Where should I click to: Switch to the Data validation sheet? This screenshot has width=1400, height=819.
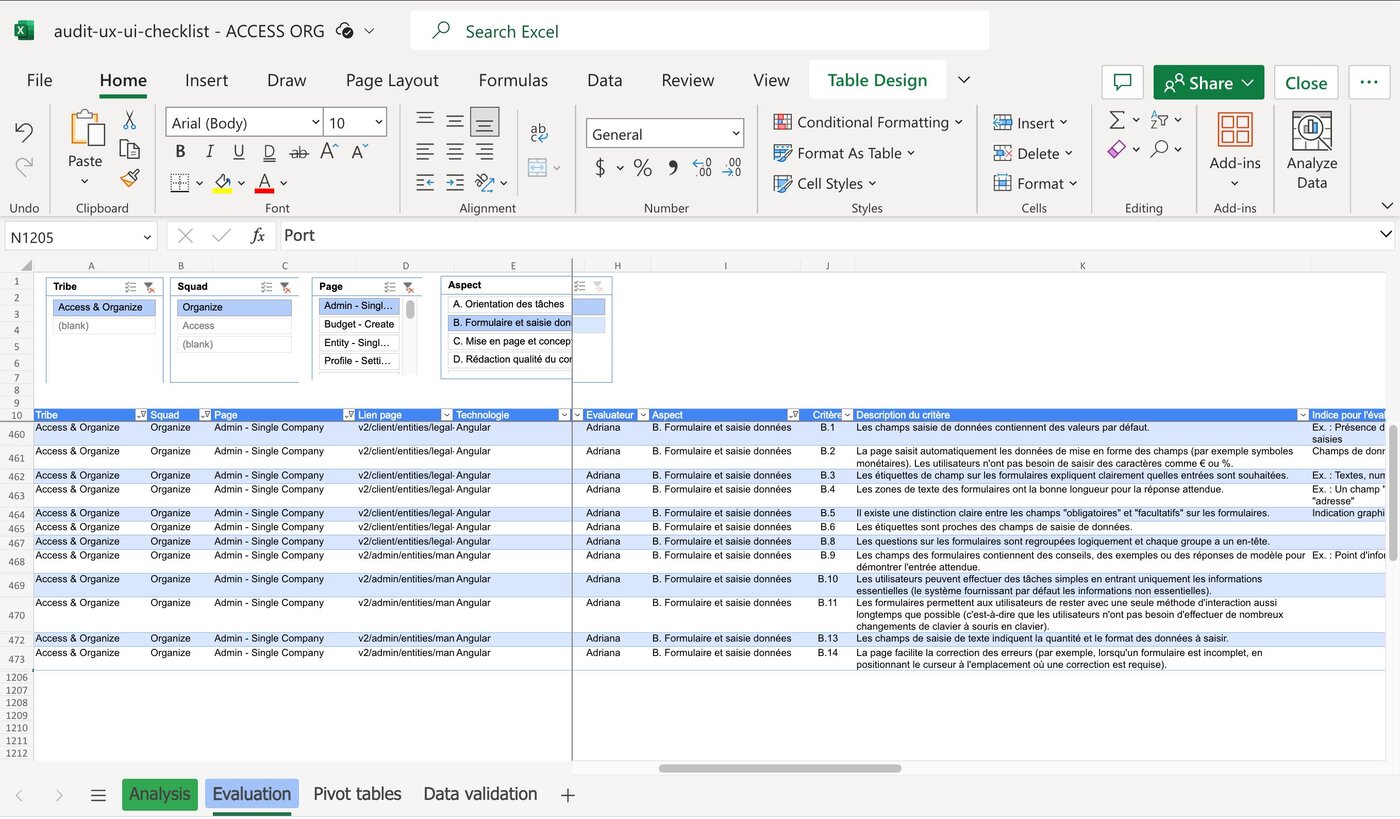click(480, 794)
